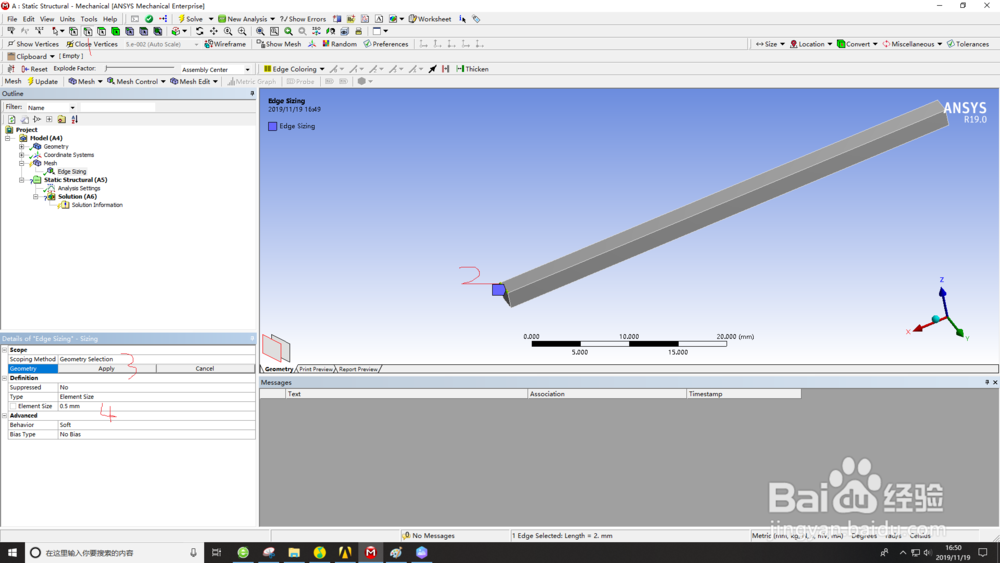
Task: Check the Element Size parameter box
Action: click(13, 406)
